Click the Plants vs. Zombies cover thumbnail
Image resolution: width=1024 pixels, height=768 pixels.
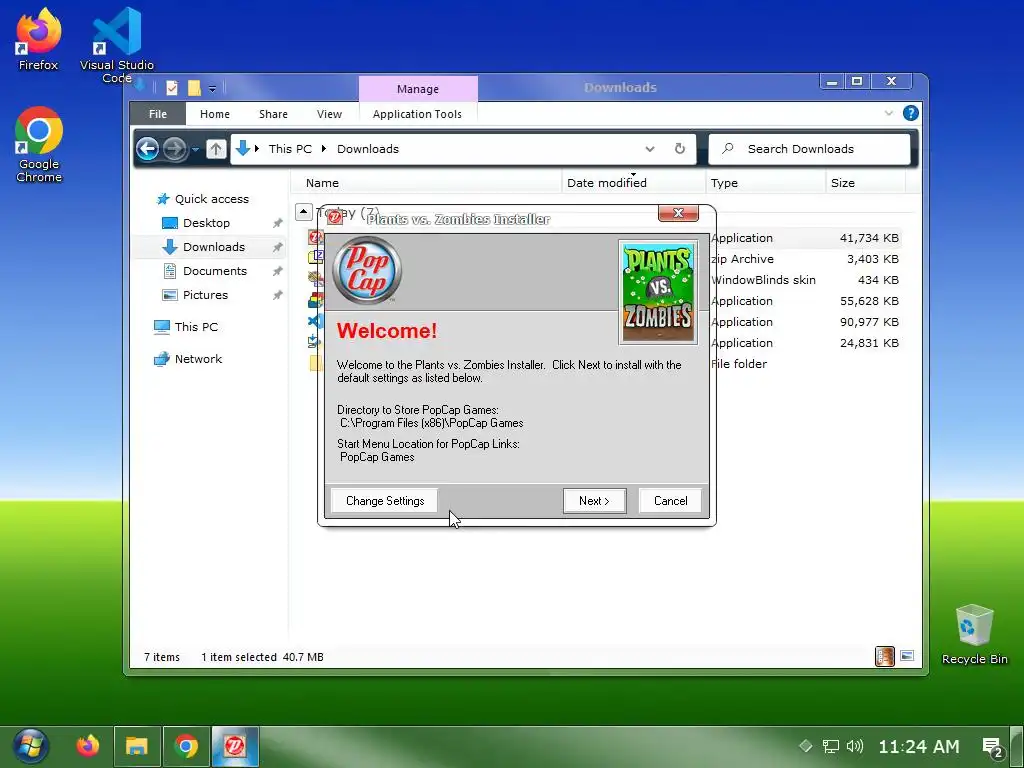[658, 292]
